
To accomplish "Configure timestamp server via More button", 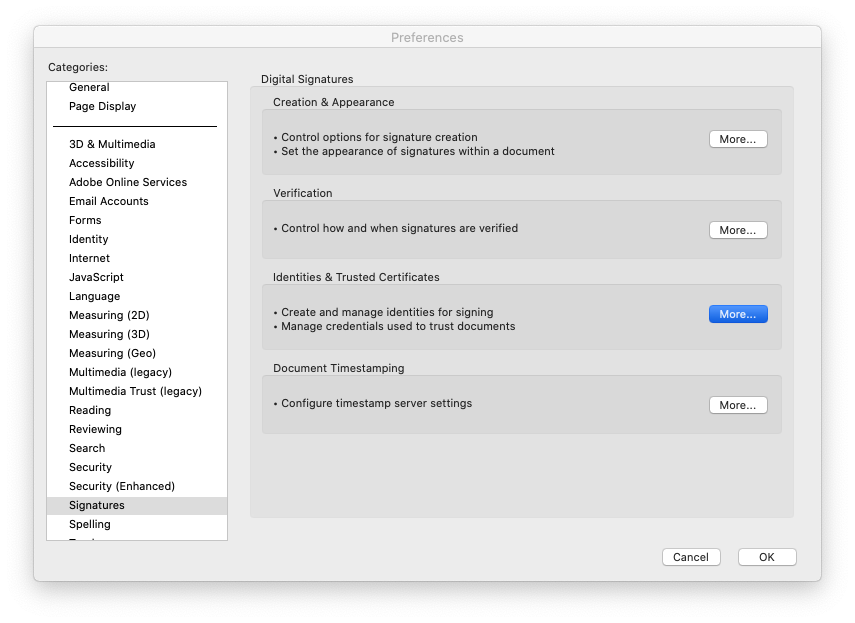I will tap(737, 405).
